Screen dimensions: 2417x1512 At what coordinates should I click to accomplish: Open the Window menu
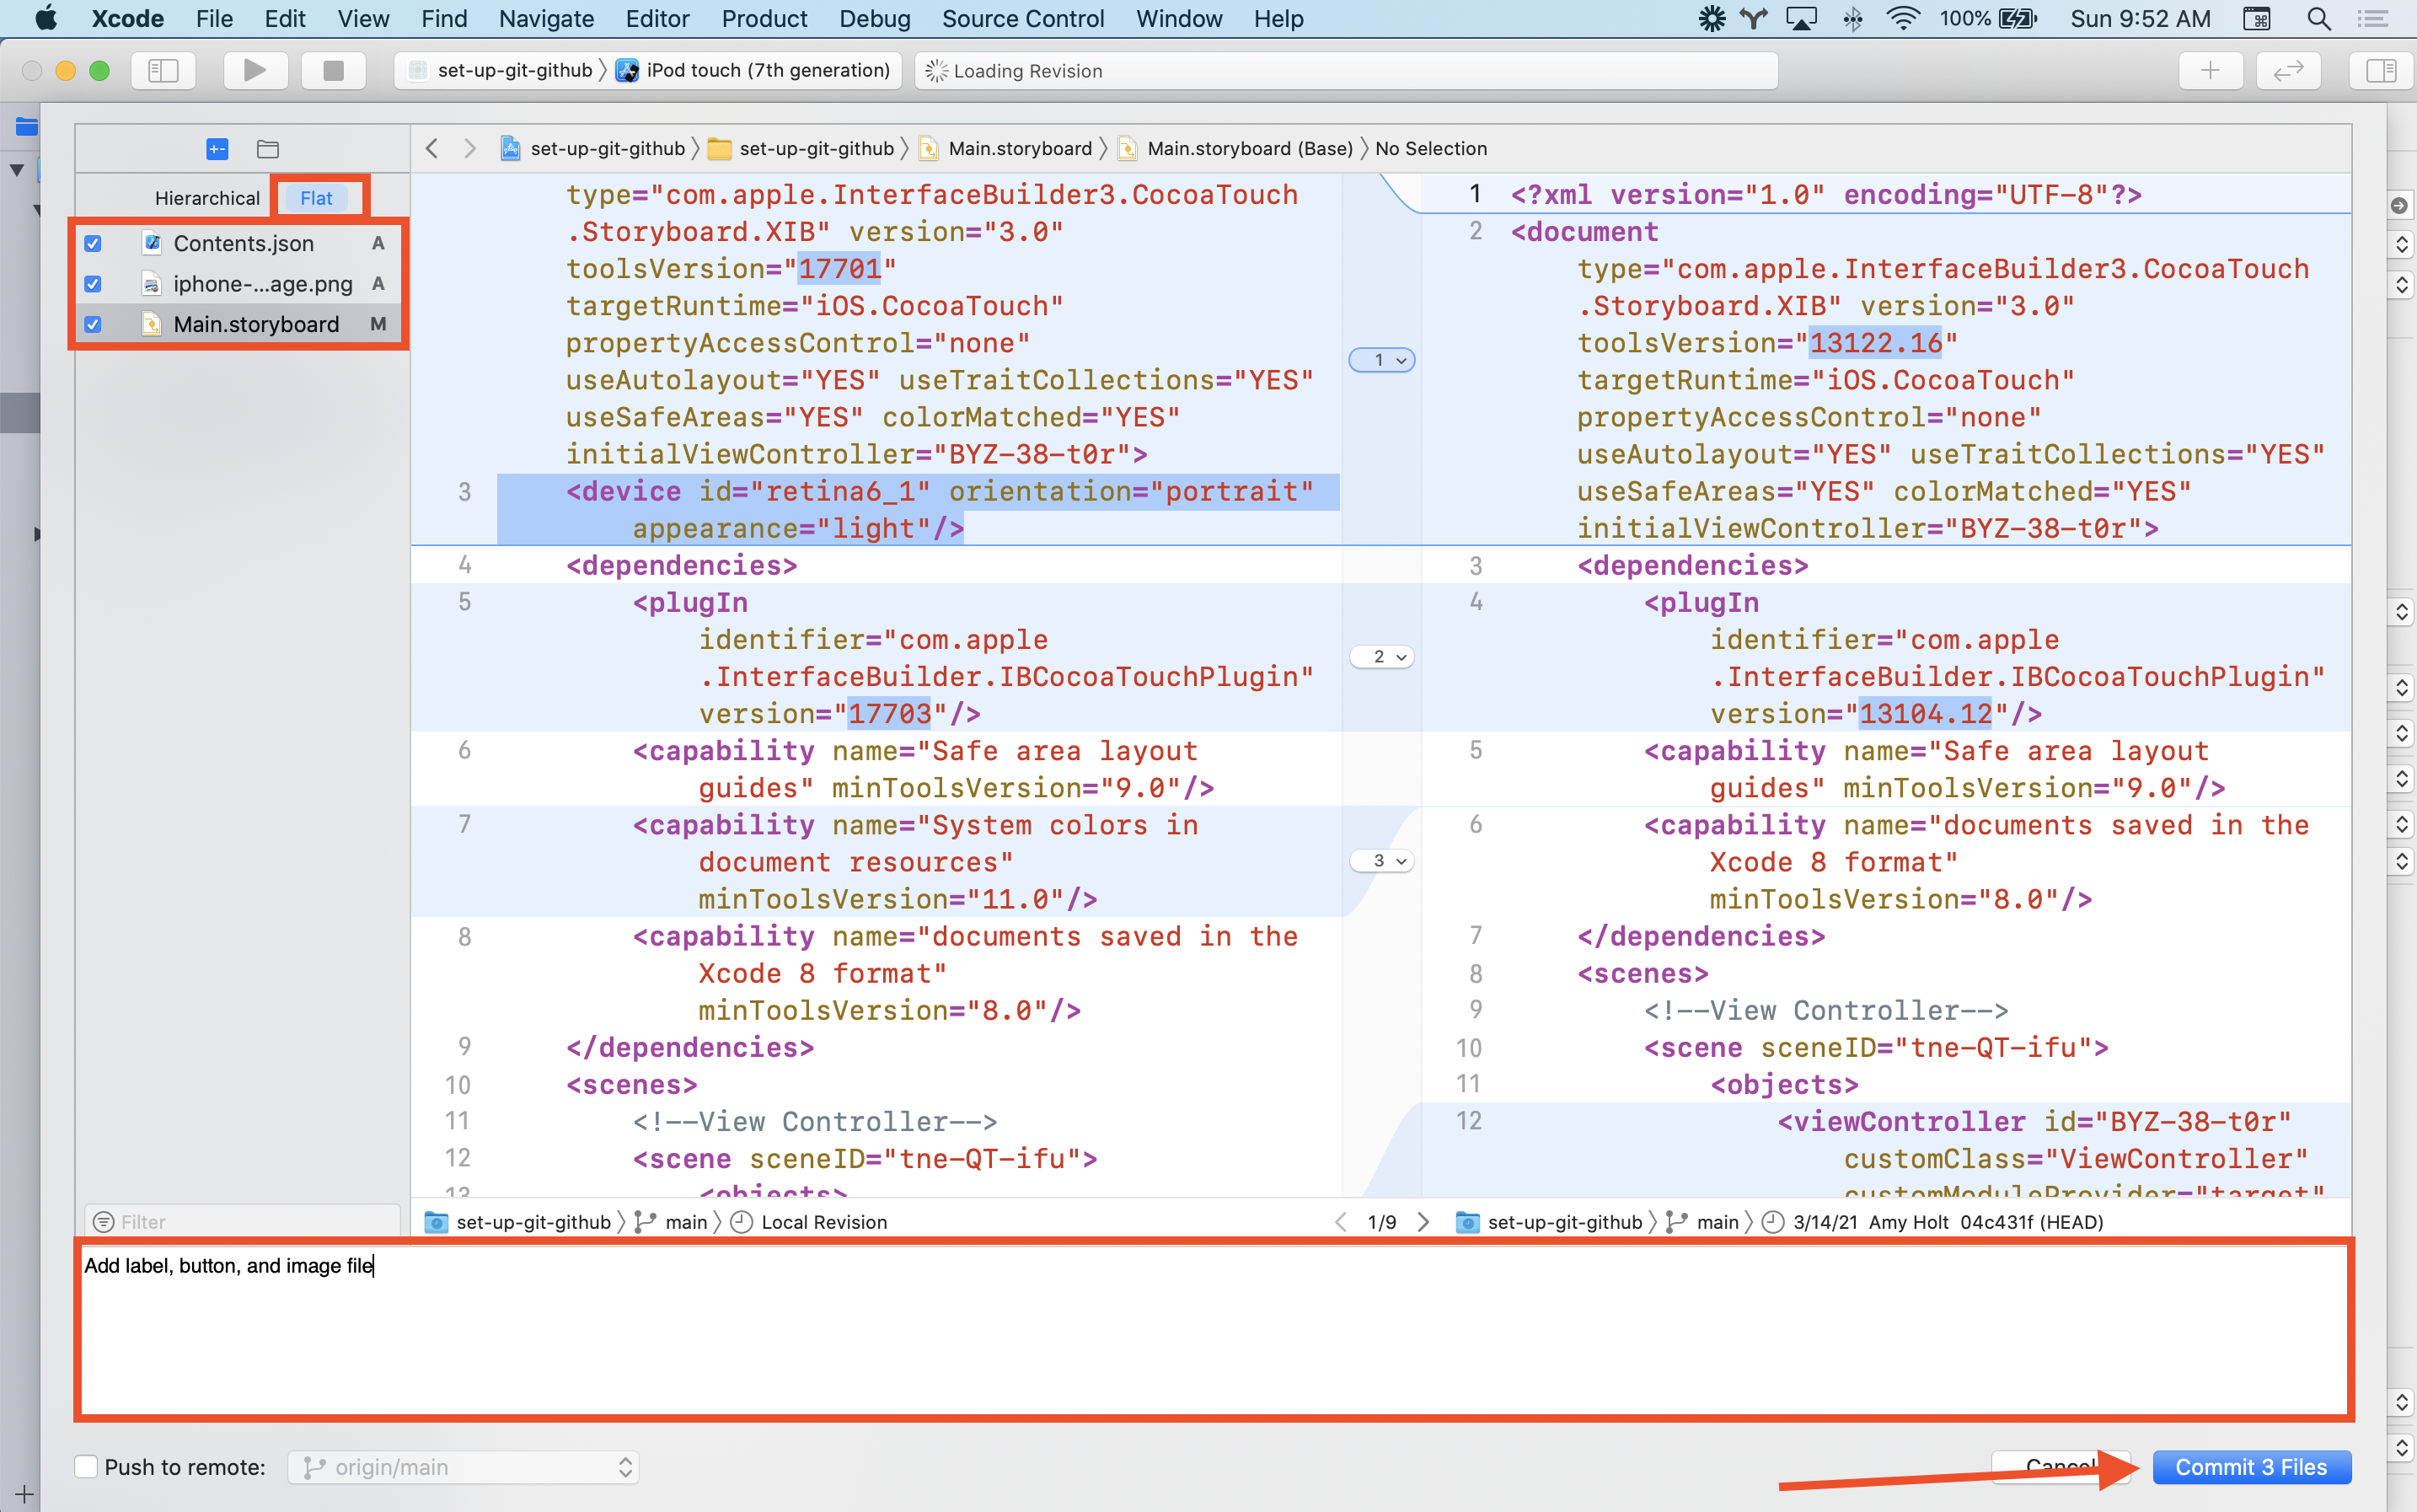coord(1179,19)
